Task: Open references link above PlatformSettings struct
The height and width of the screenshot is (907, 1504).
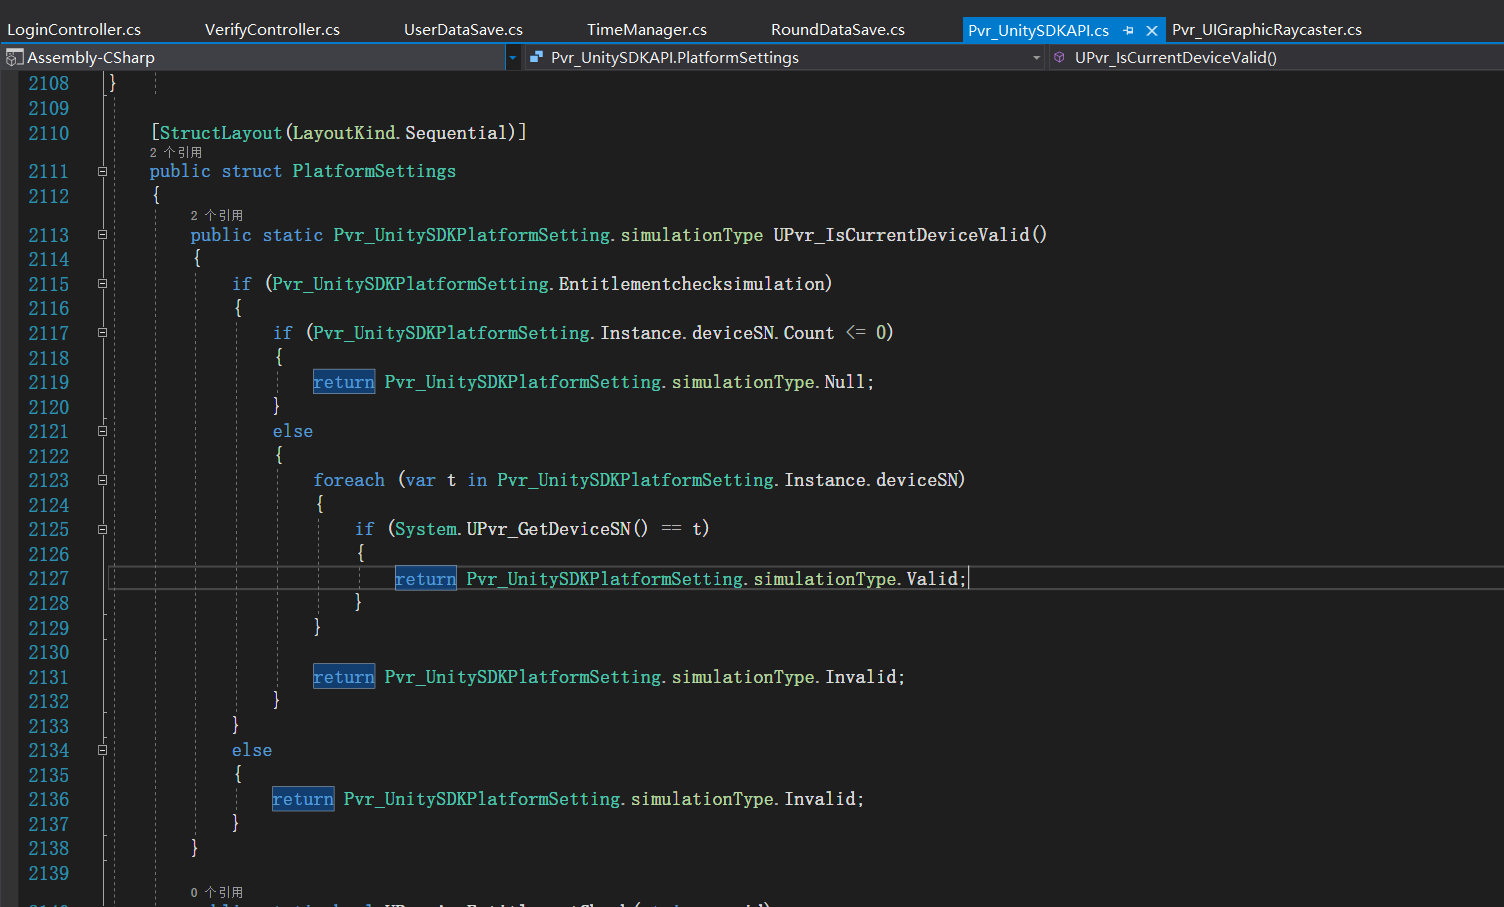Action: point(176,152)
